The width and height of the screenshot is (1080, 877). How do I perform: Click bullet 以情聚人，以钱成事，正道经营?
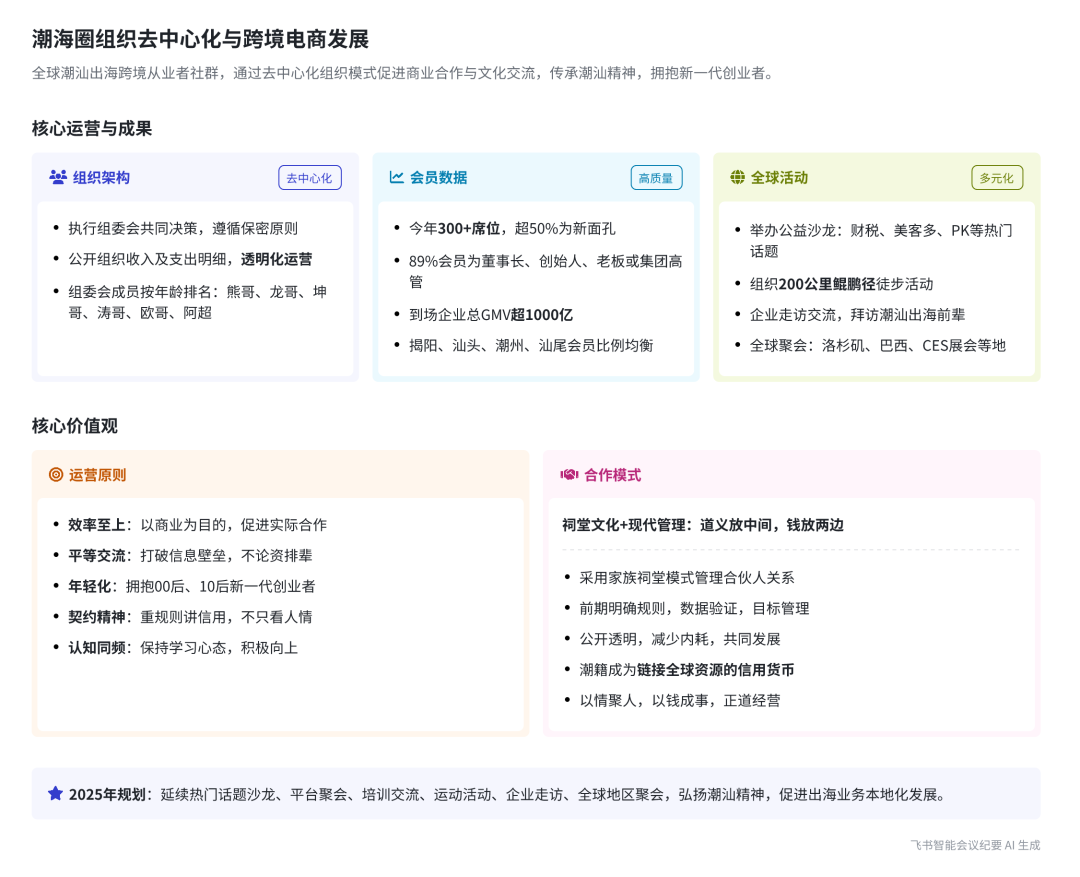pyautogui.click(x=679, y=701)
